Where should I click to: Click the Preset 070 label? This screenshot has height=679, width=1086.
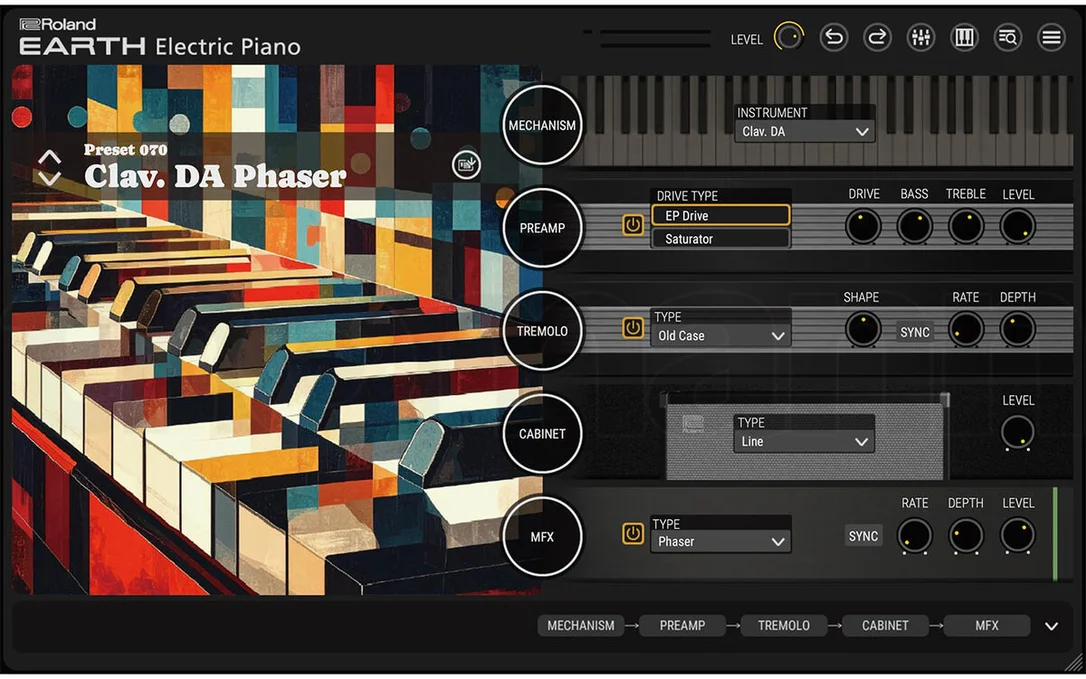[125, 150]
